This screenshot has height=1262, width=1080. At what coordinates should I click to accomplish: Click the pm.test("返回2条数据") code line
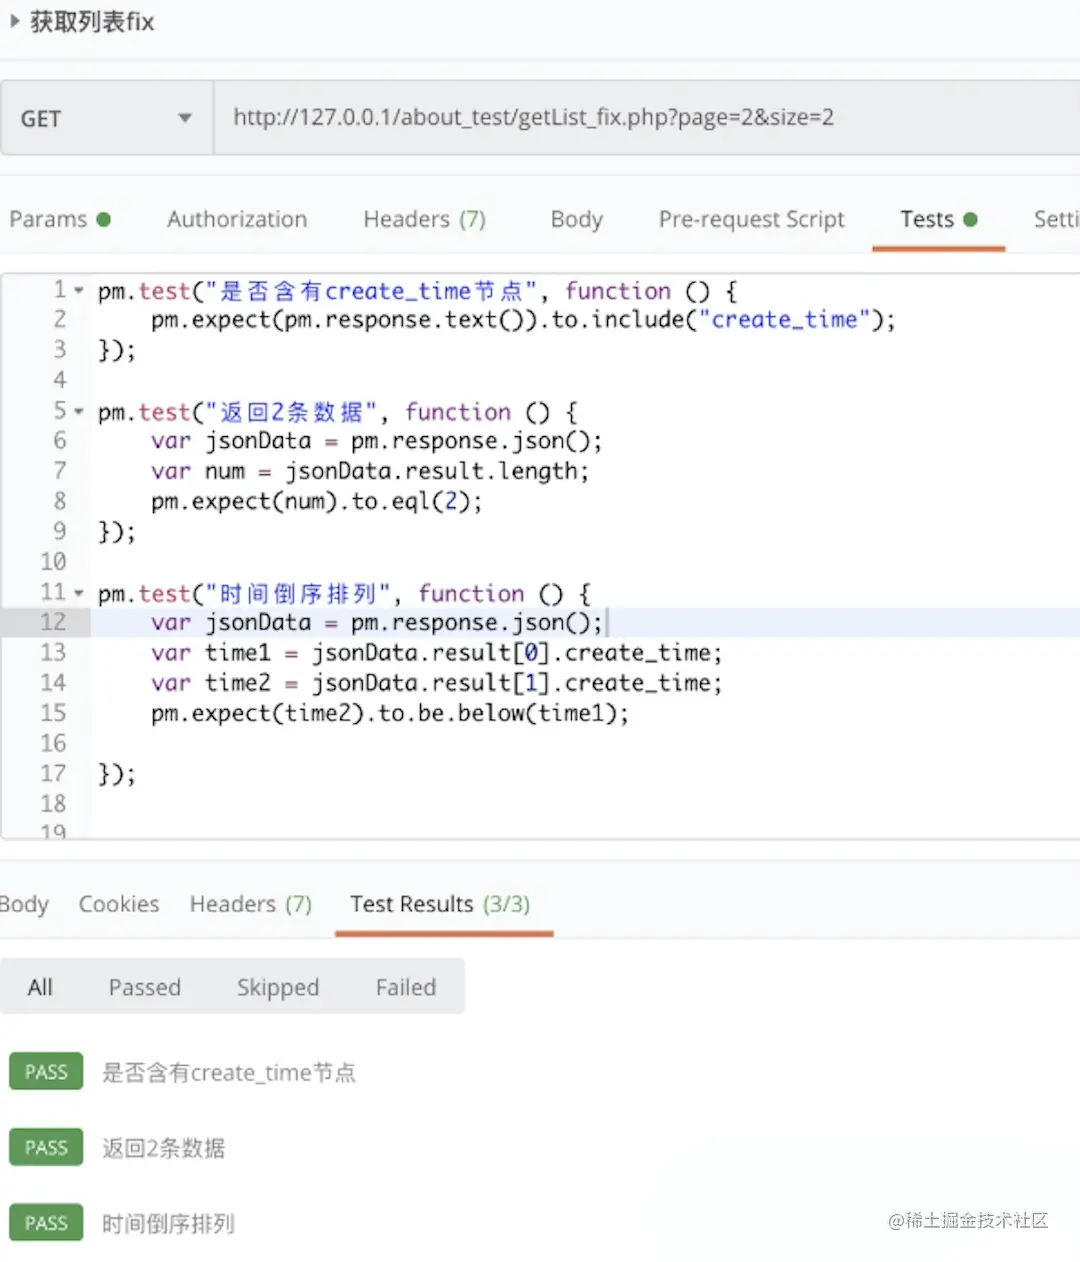tap(337, 412)
